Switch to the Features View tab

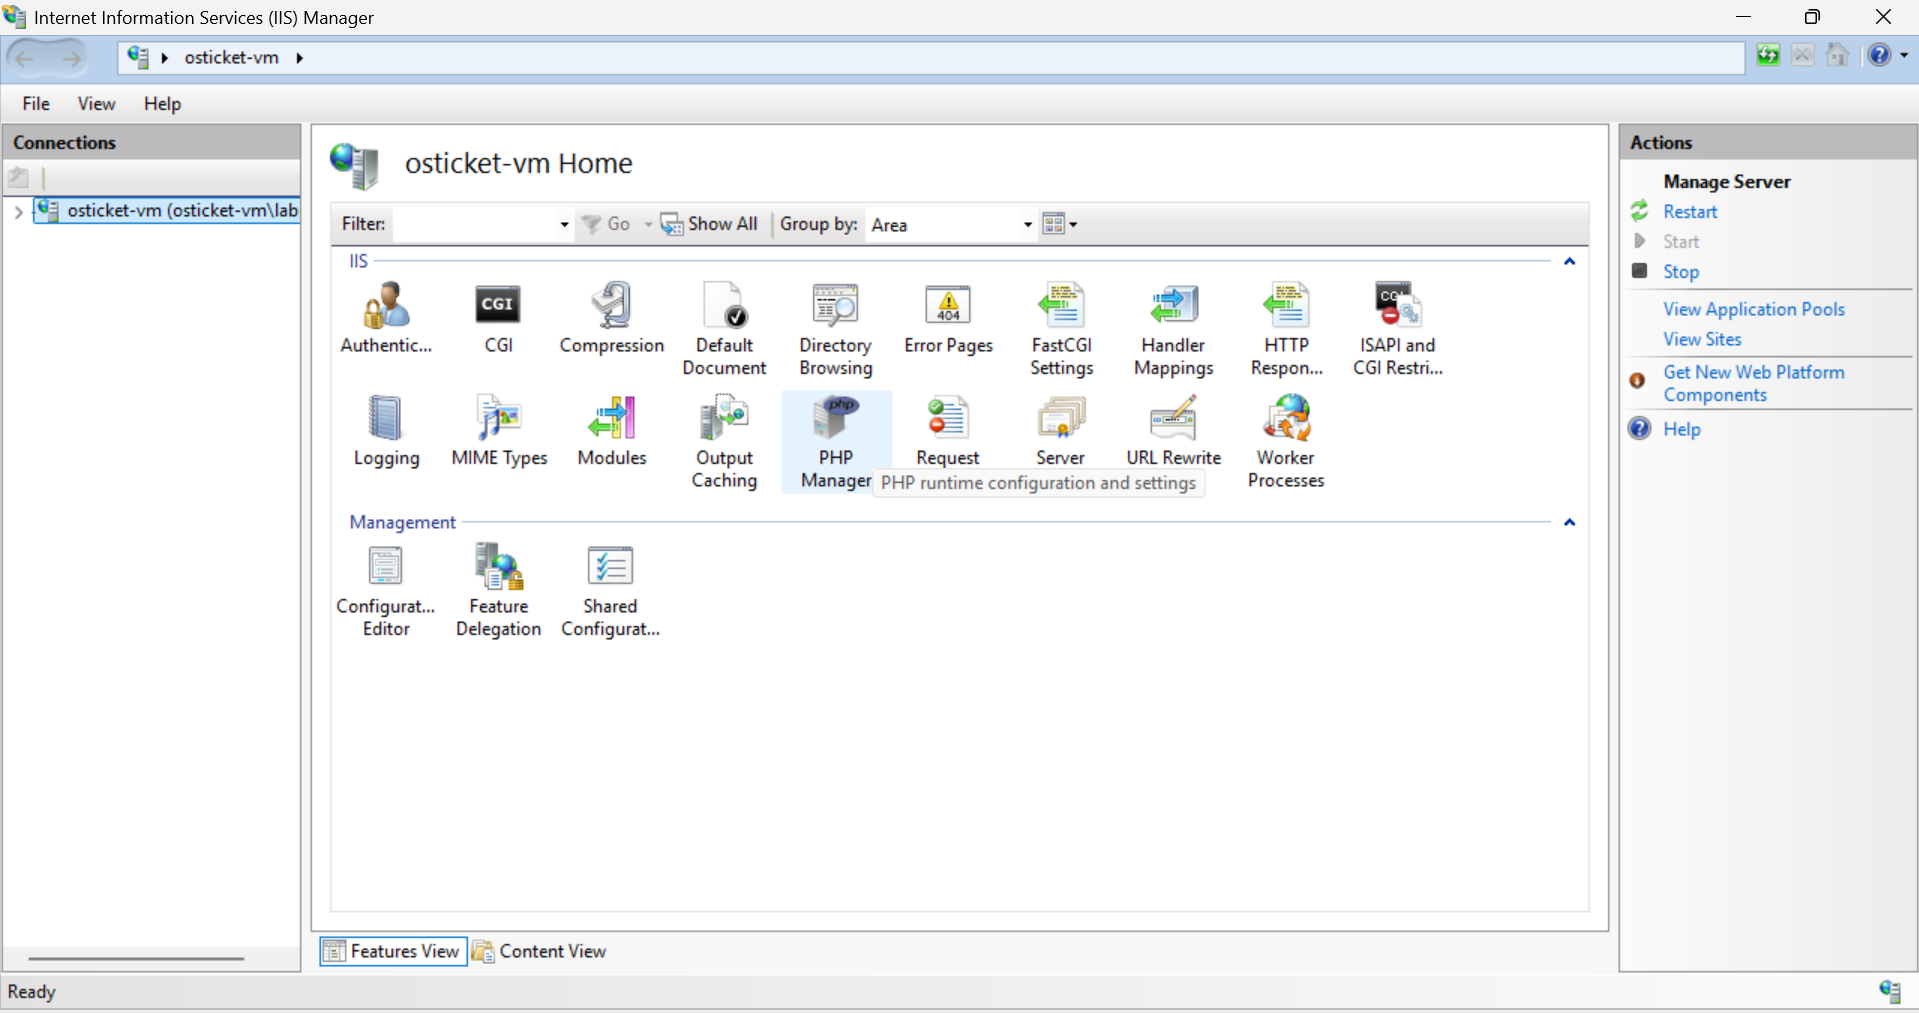393,951
